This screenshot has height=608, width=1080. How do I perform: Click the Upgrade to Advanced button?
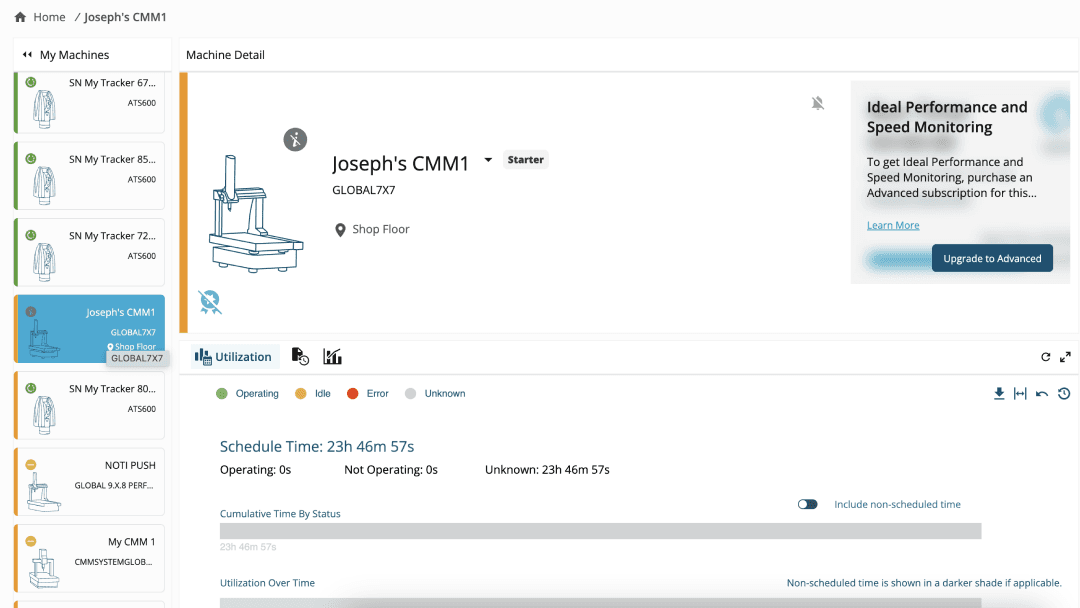pos(992,258)
